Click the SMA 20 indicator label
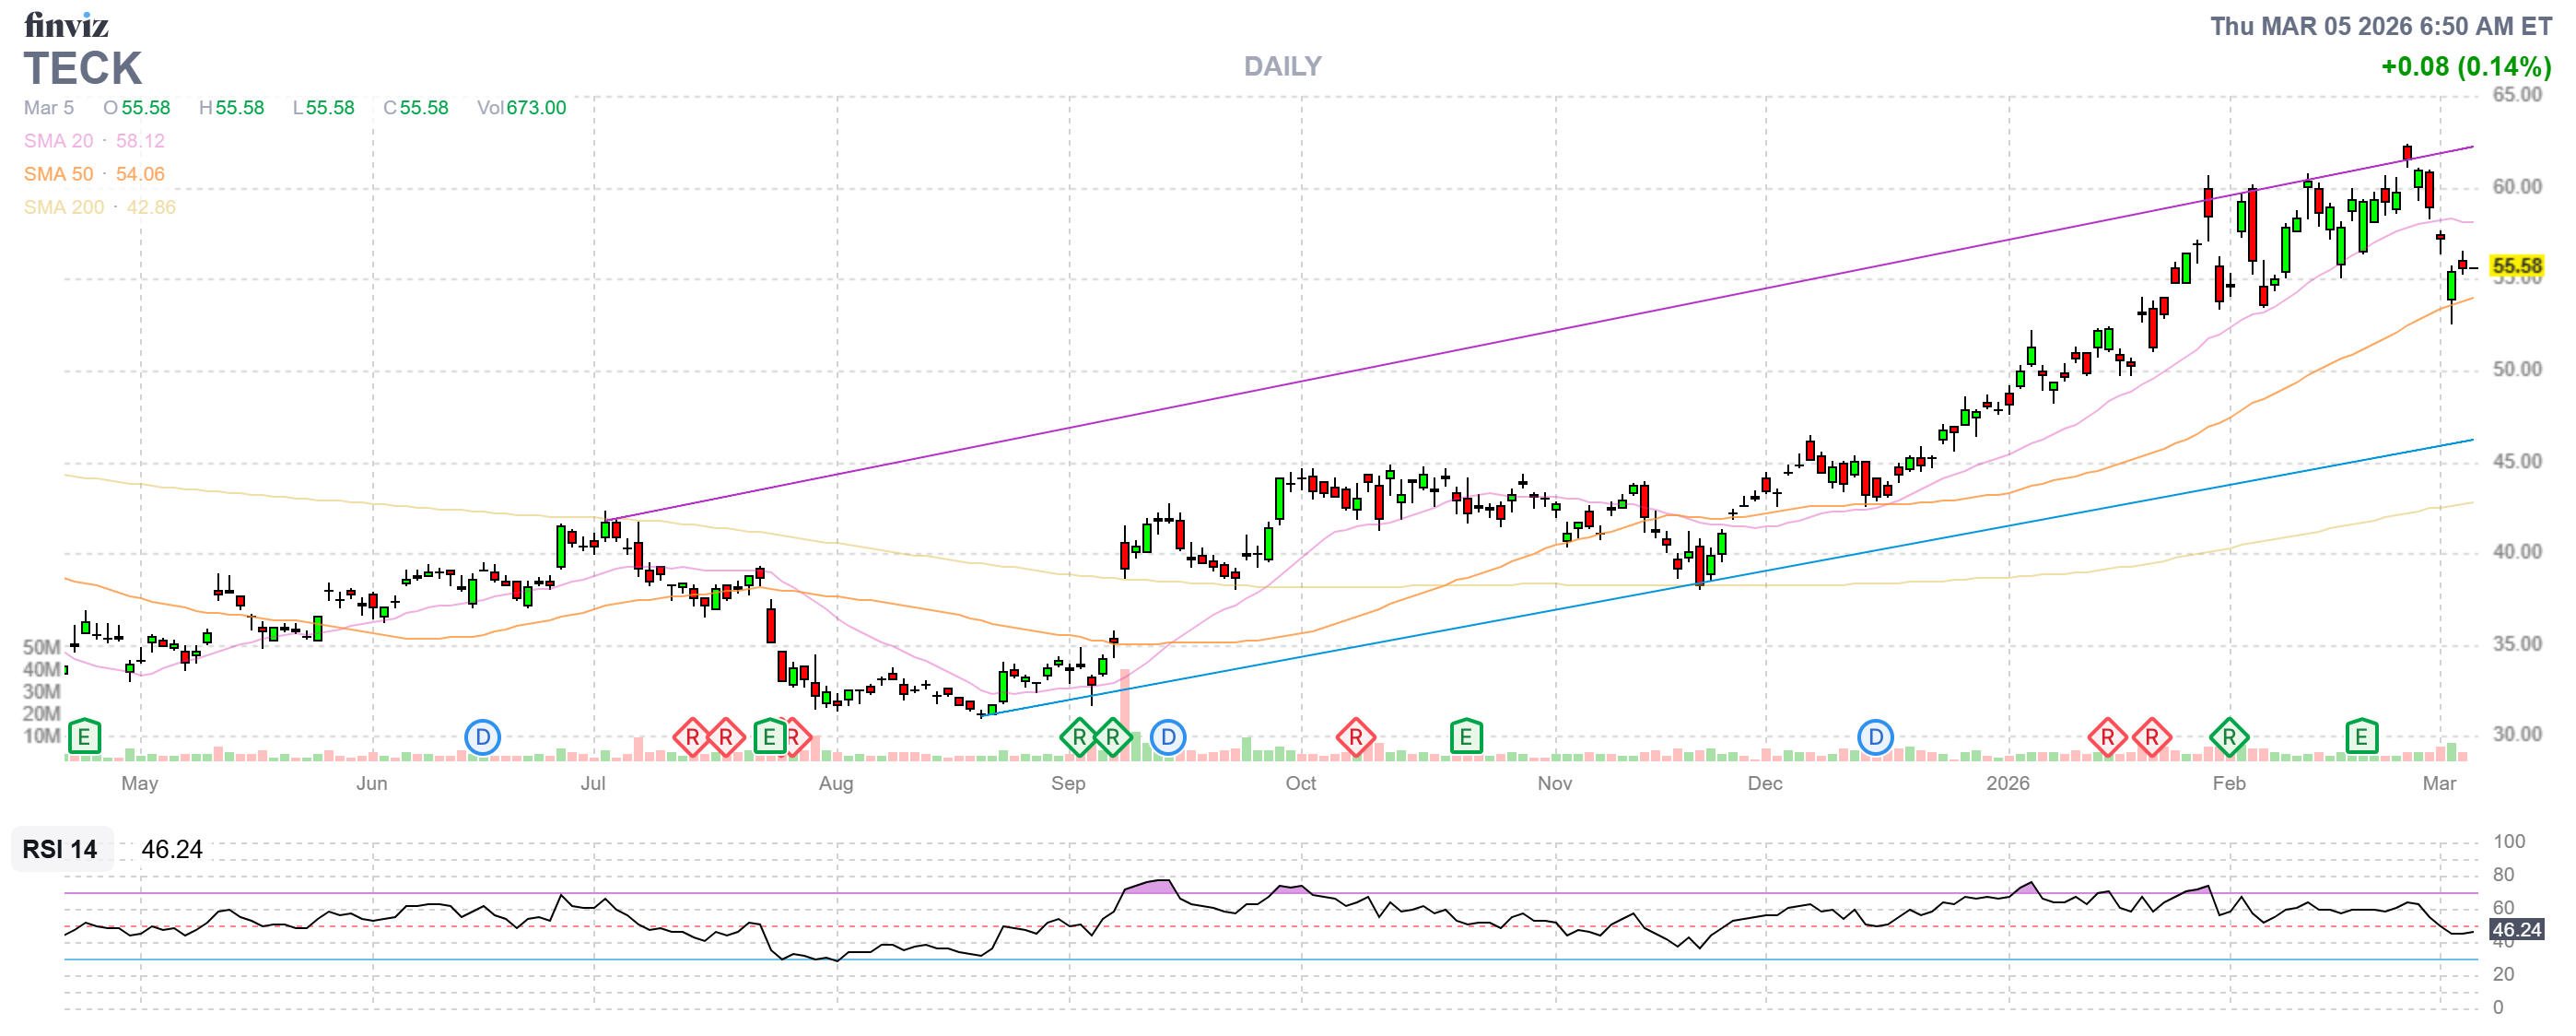 (59, 141)
